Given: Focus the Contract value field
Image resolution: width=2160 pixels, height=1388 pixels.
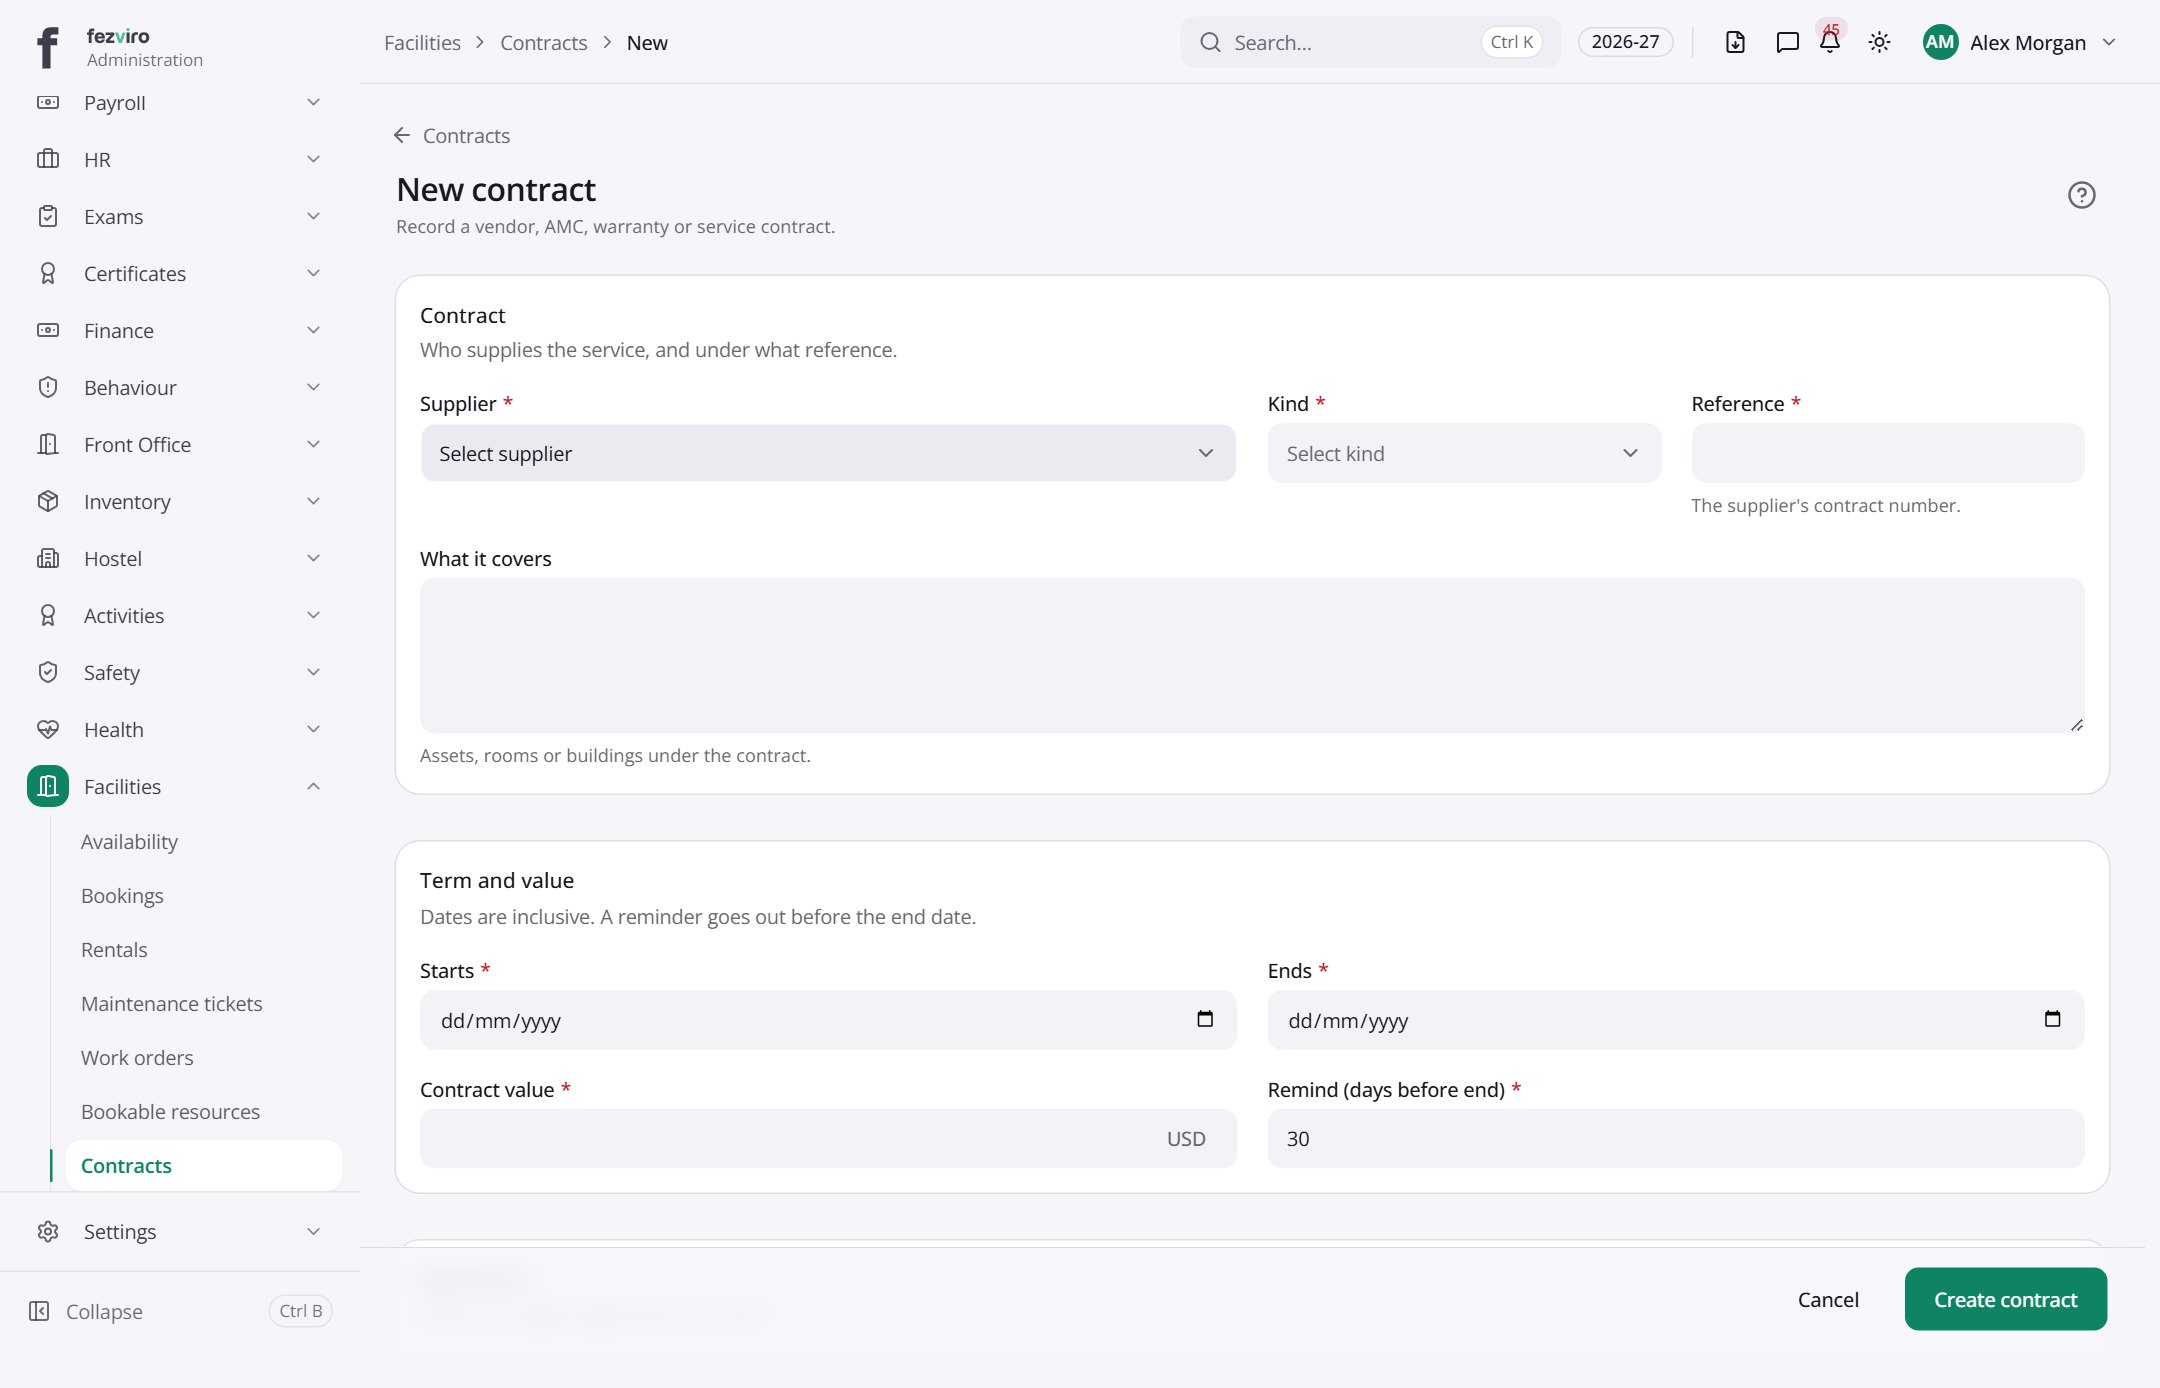Looking at the screenshot, I should 828,1138.
